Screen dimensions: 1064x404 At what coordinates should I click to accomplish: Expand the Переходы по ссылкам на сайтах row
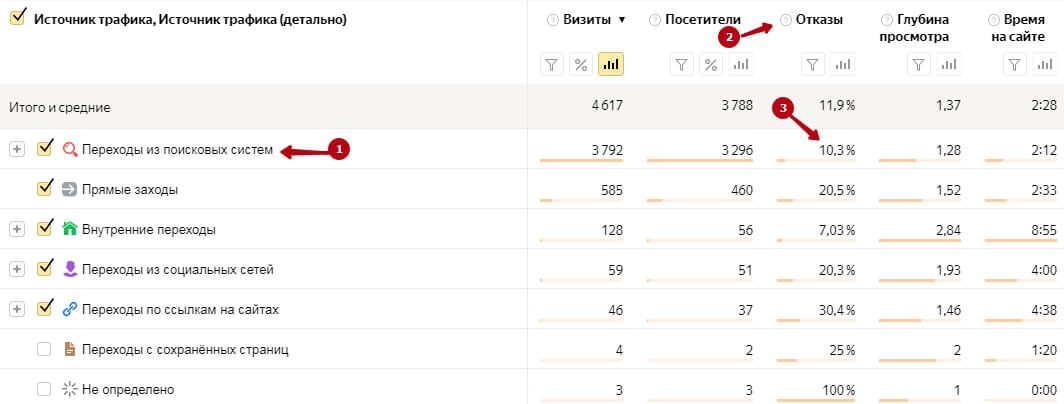click(x=17, y=309)
